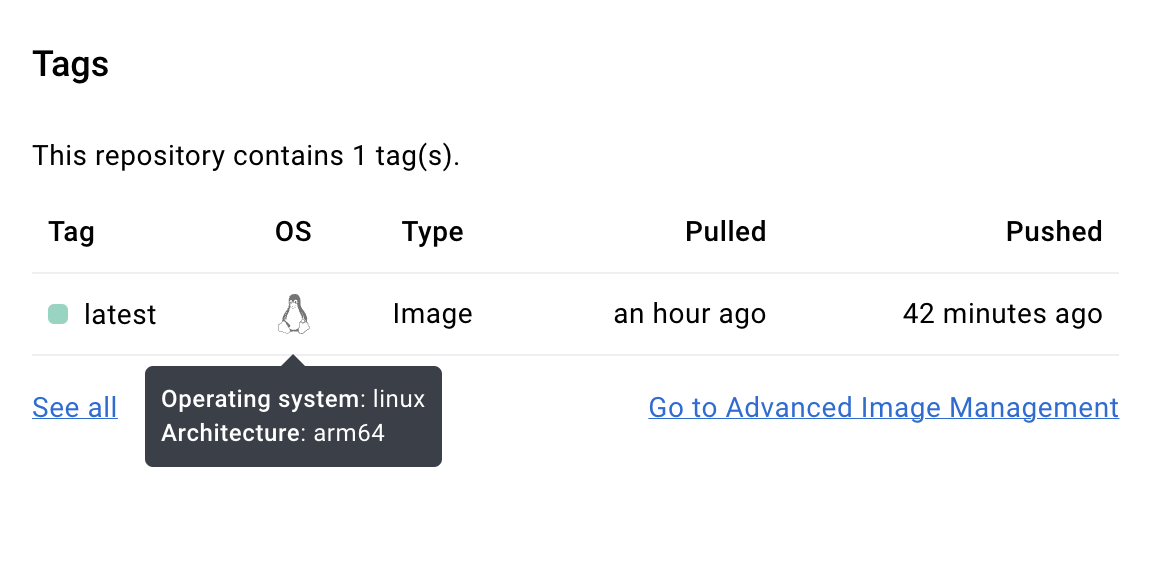Click the '42 minutes ago' pushed time

1002,314
